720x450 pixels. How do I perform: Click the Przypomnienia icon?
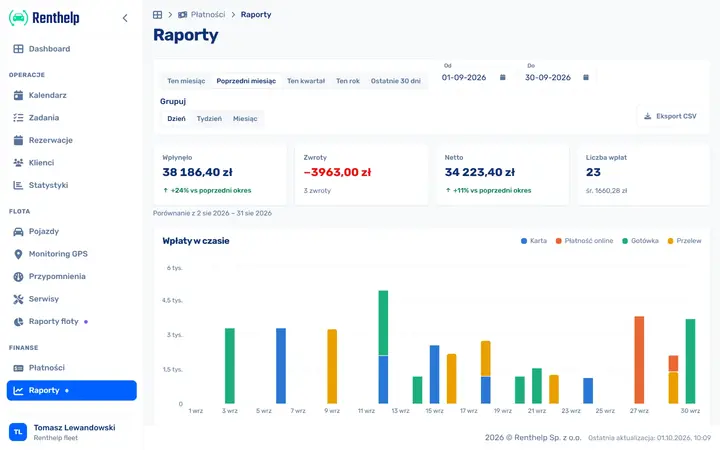click(18, 276)
